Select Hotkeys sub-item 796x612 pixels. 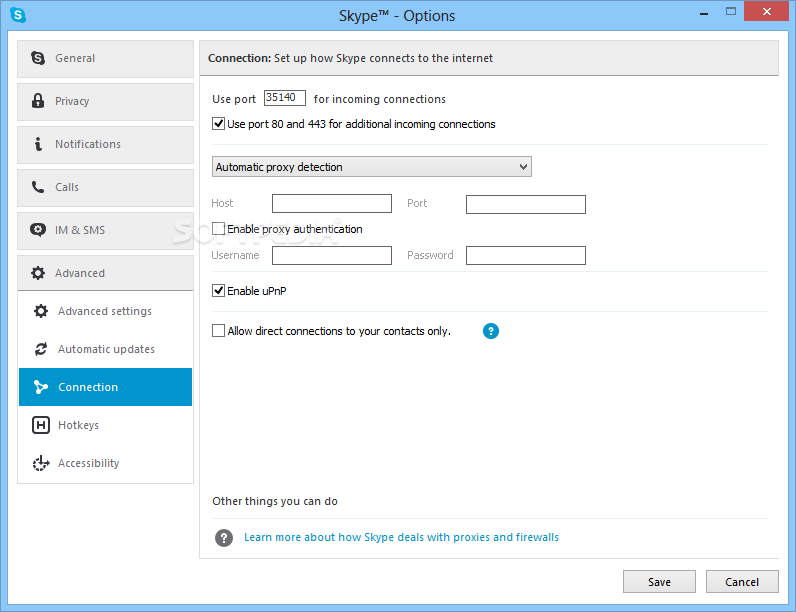106,425
